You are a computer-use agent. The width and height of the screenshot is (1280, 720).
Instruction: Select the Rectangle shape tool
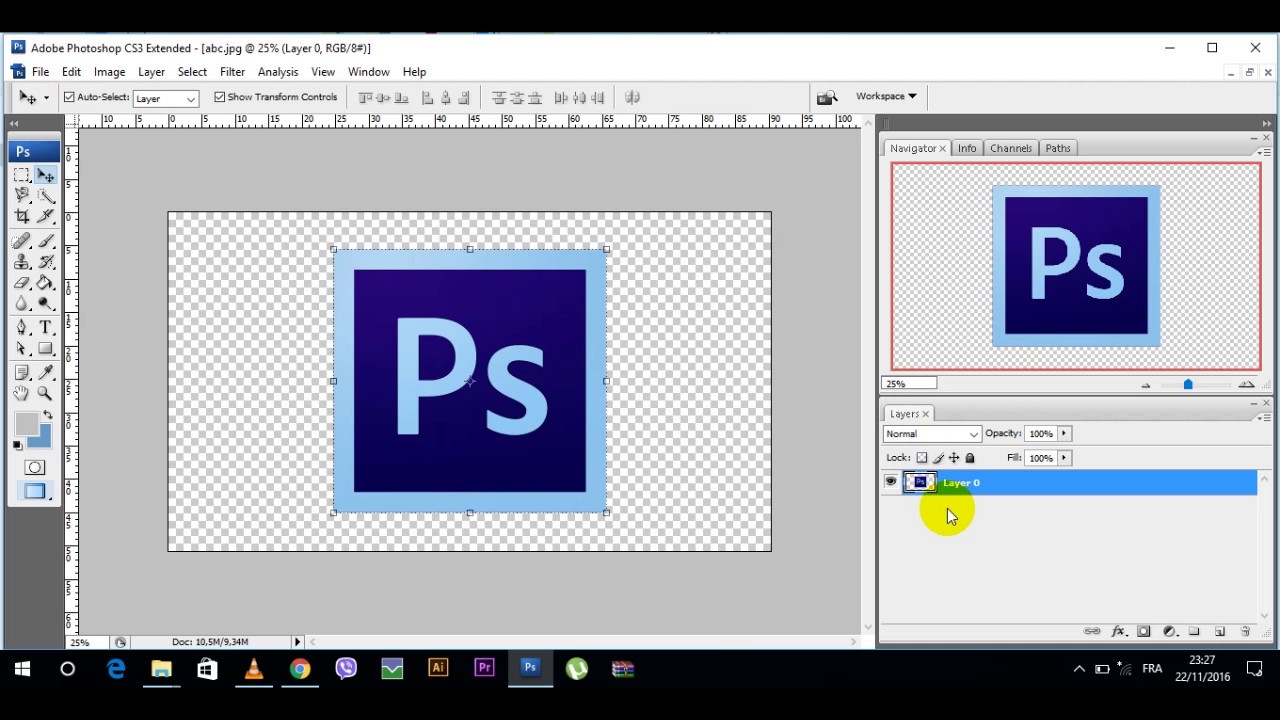pos(46,349)
